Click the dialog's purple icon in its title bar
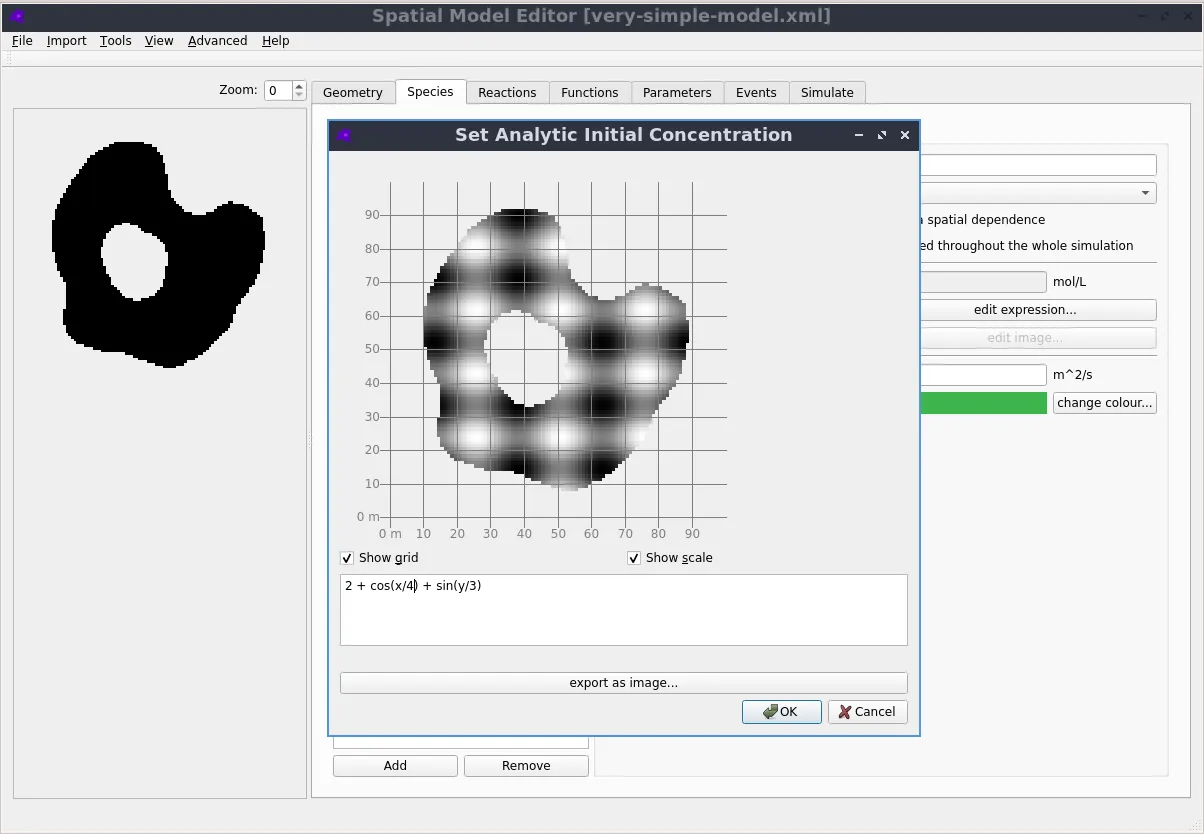Image resolution: width=1204 pixels, height=834 pixels. click(344, 135)
